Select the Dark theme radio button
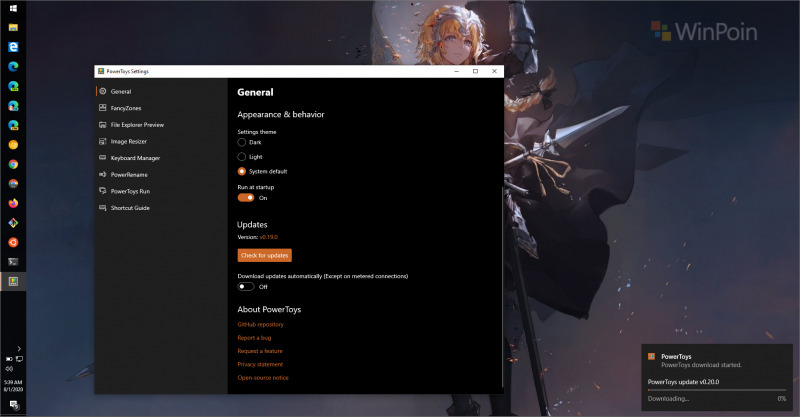The height and width of the screenshot is (417, 800). [242, 142]
